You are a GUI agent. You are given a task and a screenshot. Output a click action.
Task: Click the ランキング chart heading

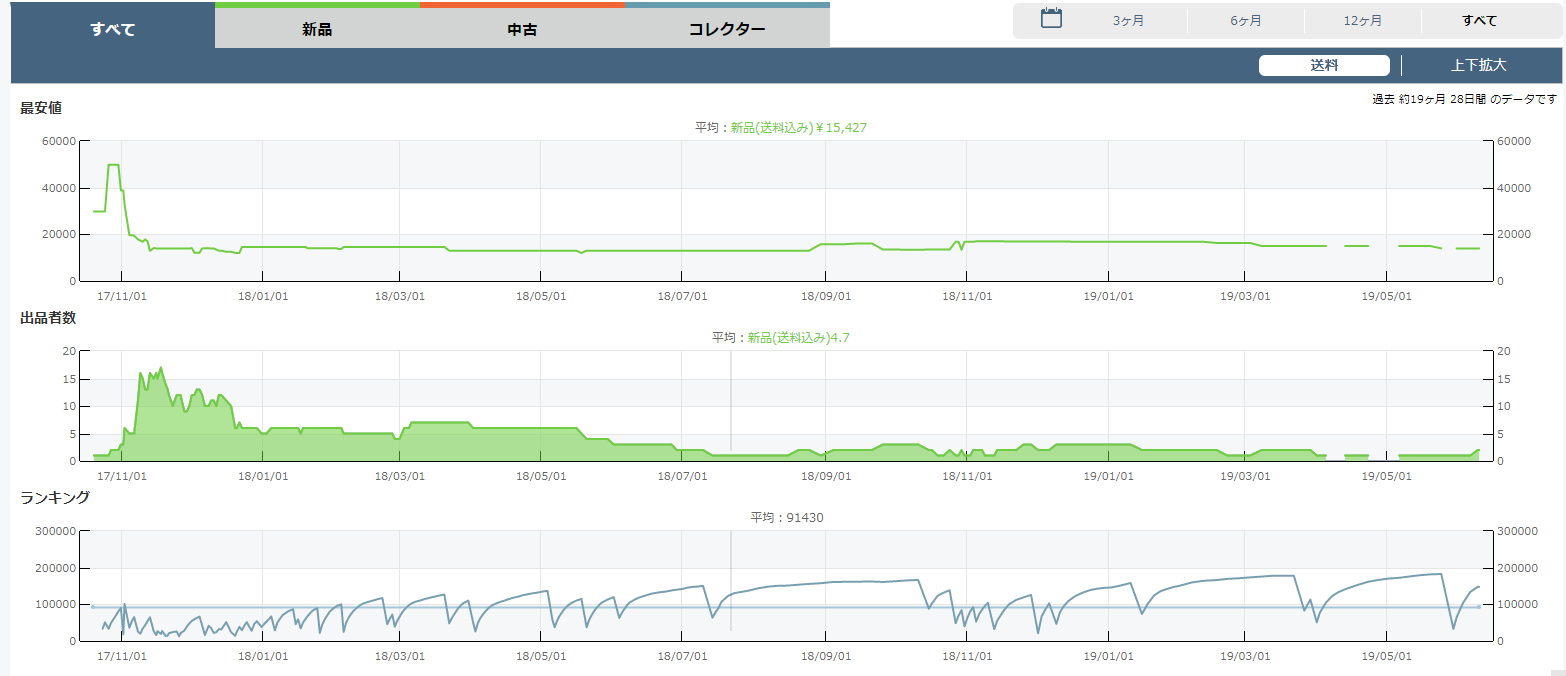(55, 497)
